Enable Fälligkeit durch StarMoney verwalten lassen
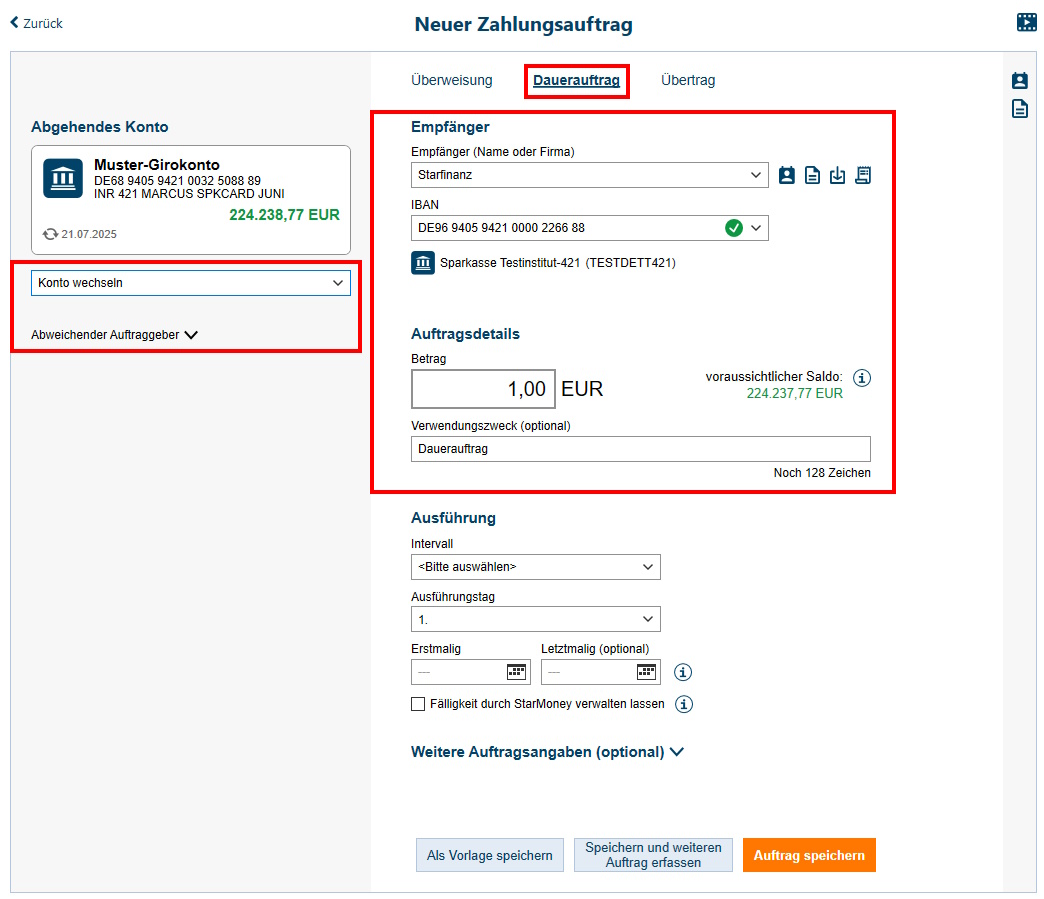This screenshot has width=1044, height=899. pos(418,704)
